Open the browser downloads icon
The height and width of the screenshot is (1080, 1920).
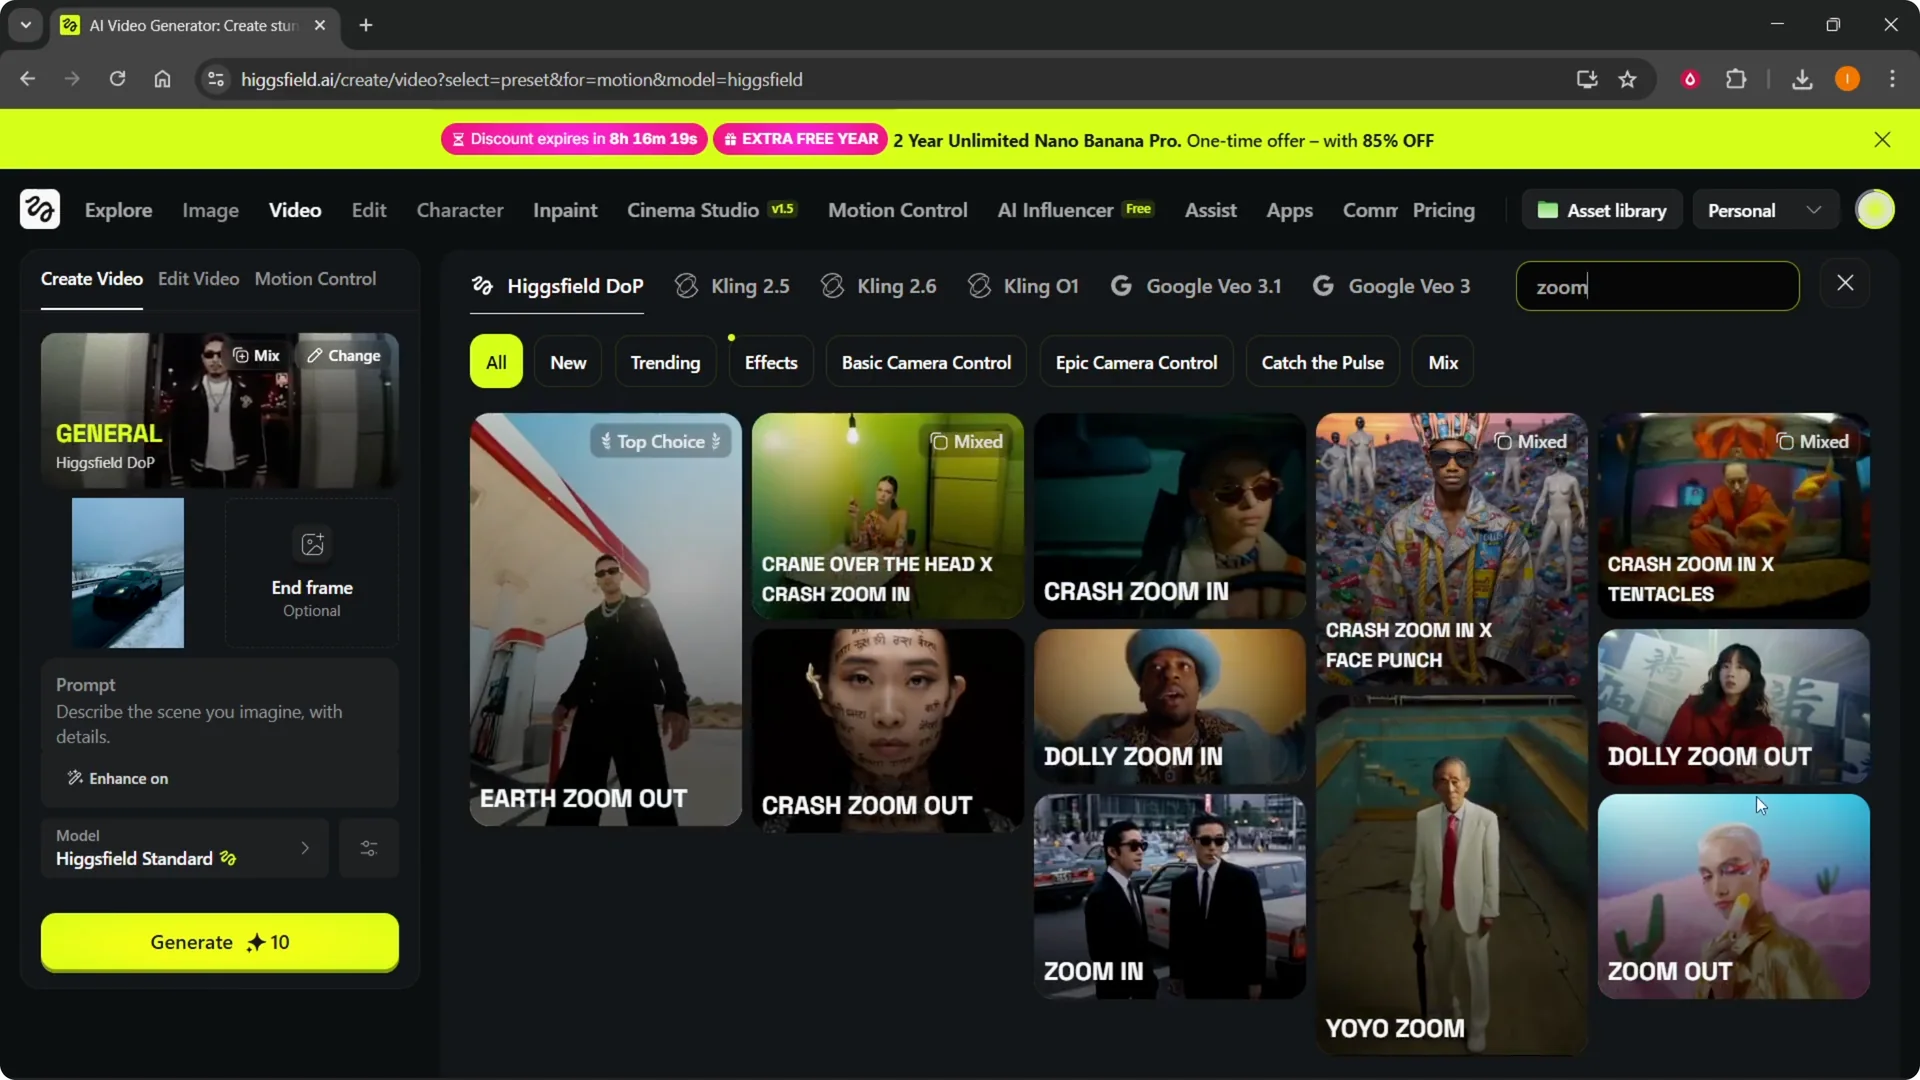1802,80
